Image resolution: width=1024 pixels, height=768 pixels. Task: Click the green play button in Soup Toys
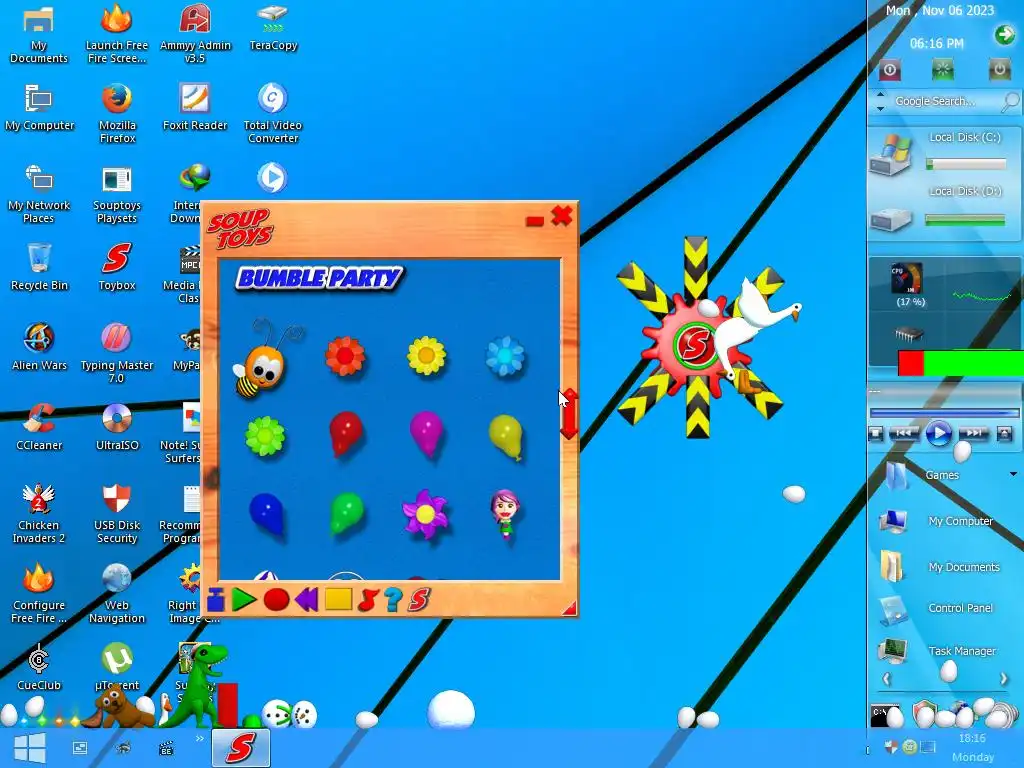point(244,600)
